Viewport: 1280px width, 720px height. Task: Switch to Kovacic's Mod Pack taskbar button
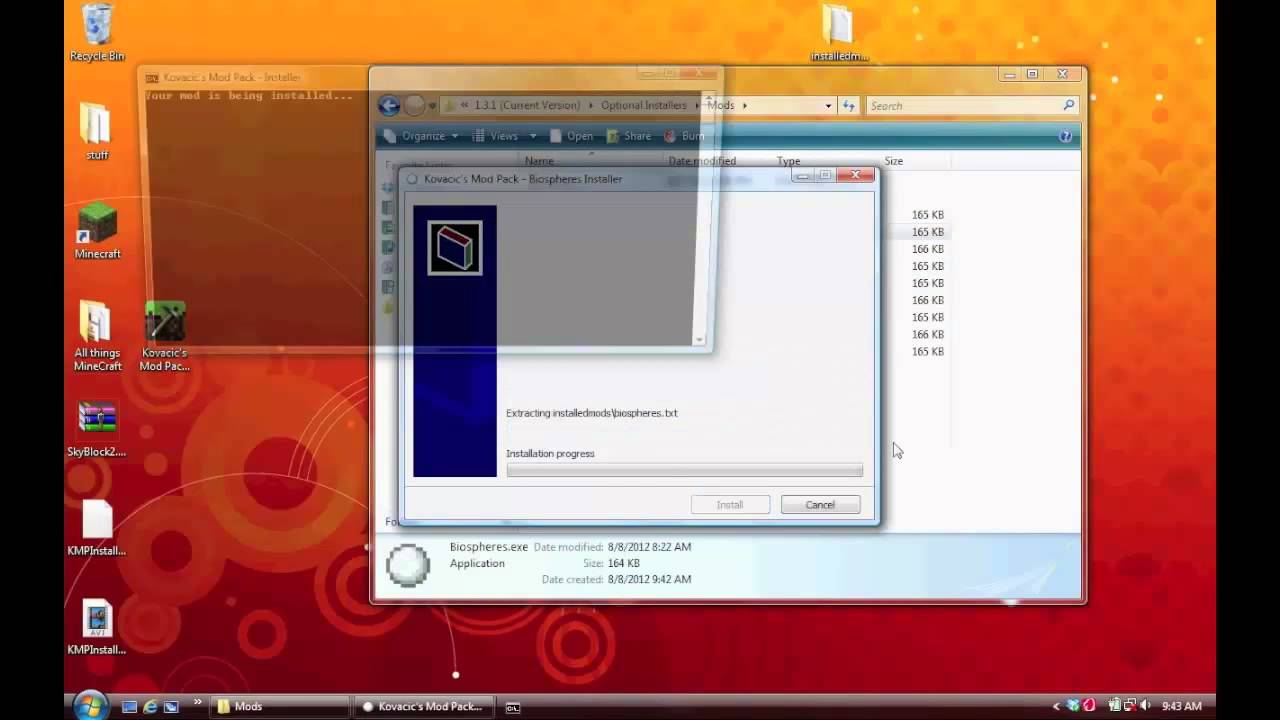(x=424, y=706)
